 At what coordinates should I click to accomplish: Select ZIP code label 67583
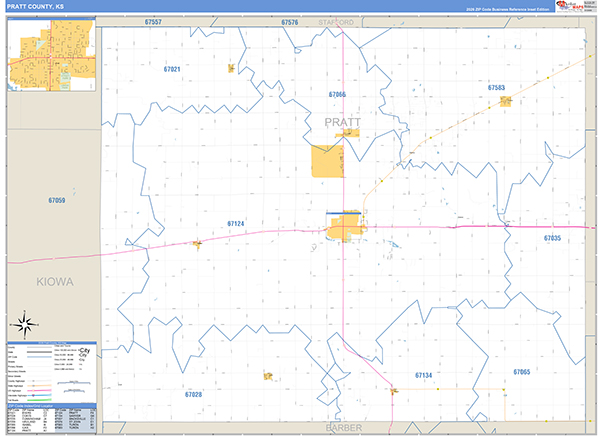click(496, 88)
